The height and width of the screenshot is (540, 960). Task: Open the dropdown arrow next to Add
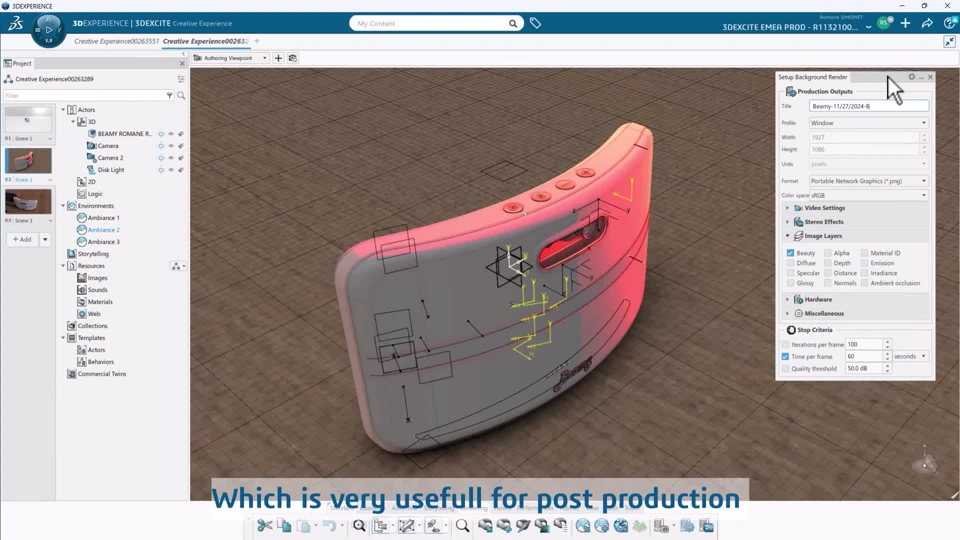pyautogui.click(x=45, y=239)
